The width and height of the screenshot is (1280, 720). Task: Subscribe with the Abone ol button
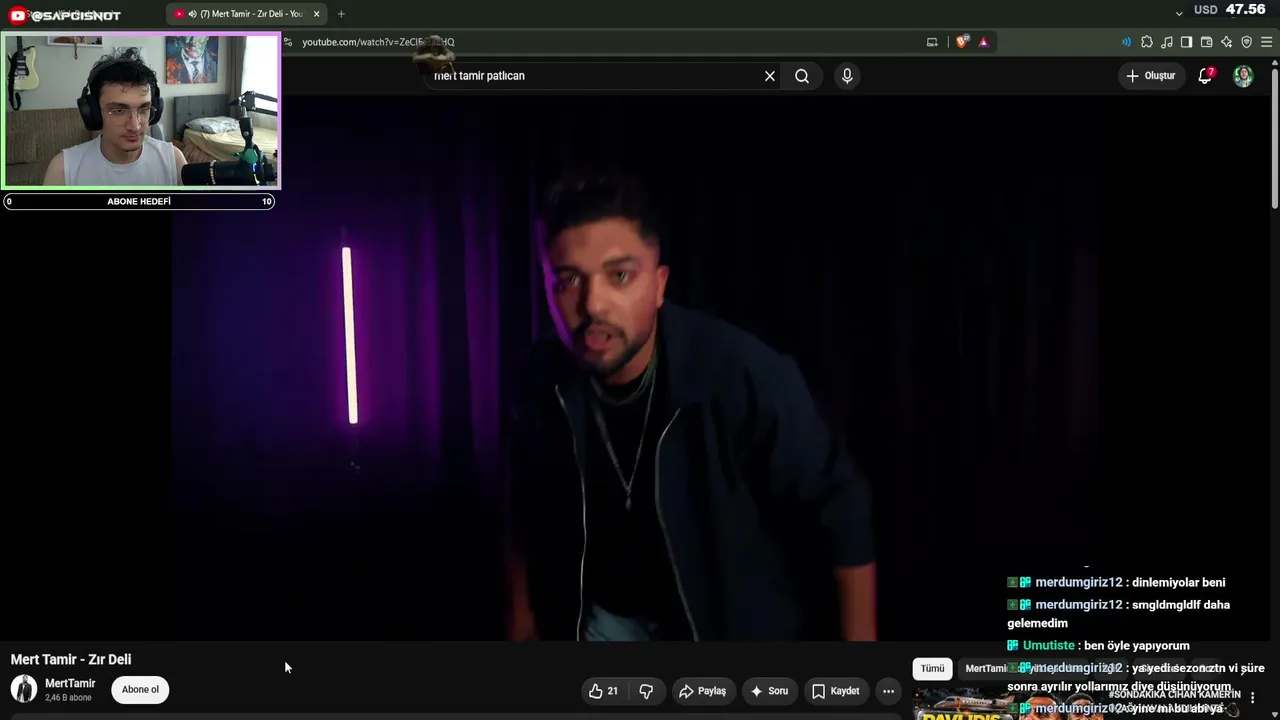[x=140, y=690]
